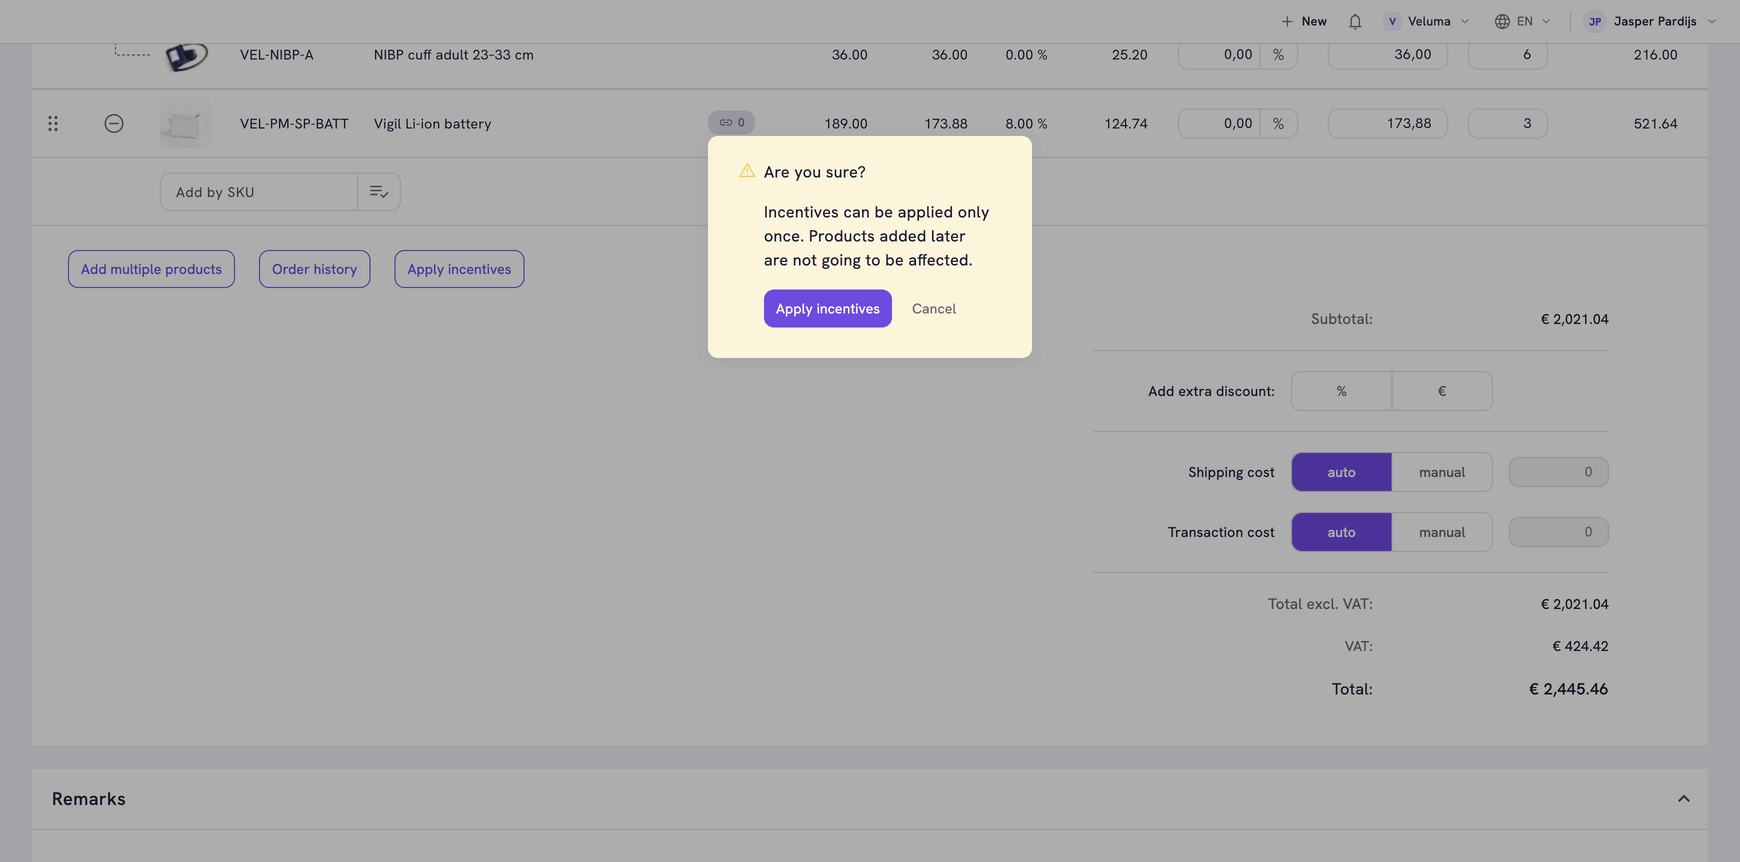Select euro extra discount type
This screenshot has width=1740, height=862.
(x=1442, y=391)
